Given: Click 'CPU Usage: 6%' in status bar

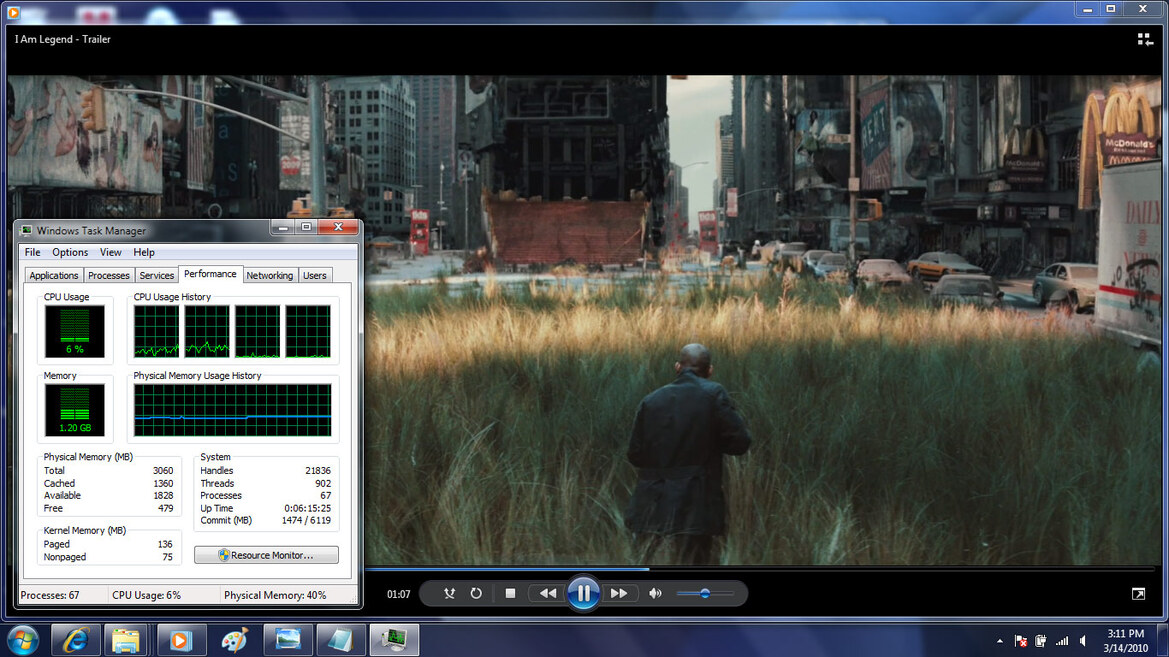Looking at the screenshot, I should pyautogui.click(x=146, y=595).
